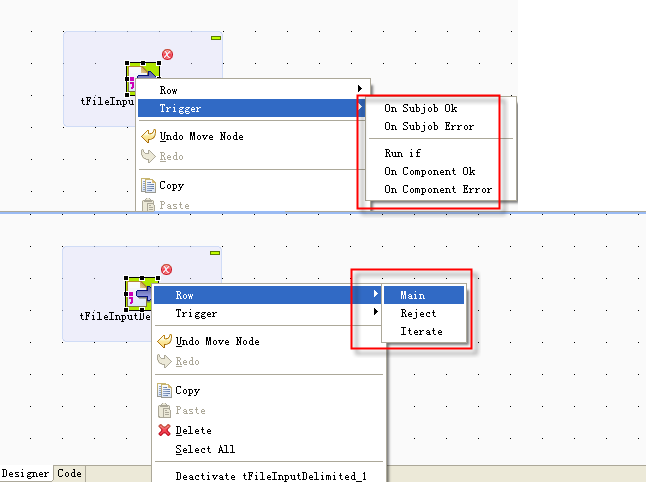This screenshot has height=482, width=650.
Task: Select Run if trigger option
Action: pos(402,153)
